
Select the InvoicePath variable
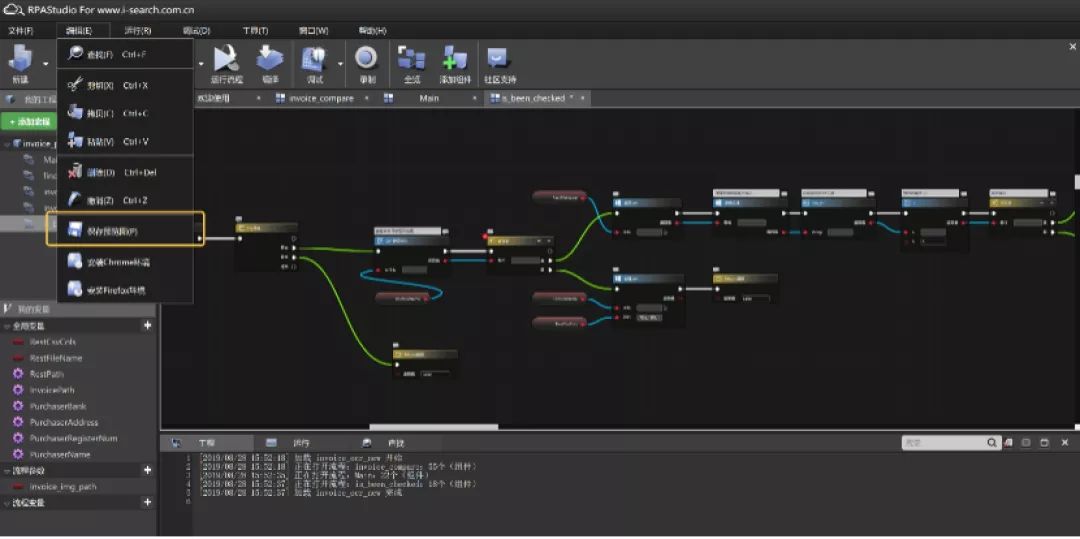[x=52, y=390]
